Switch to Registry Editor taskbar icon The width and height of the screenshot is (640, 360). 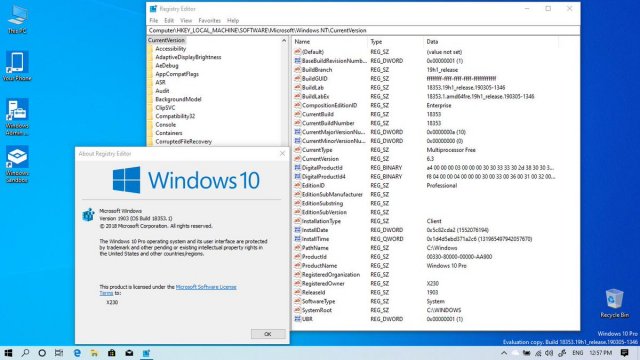click(146, 353)
